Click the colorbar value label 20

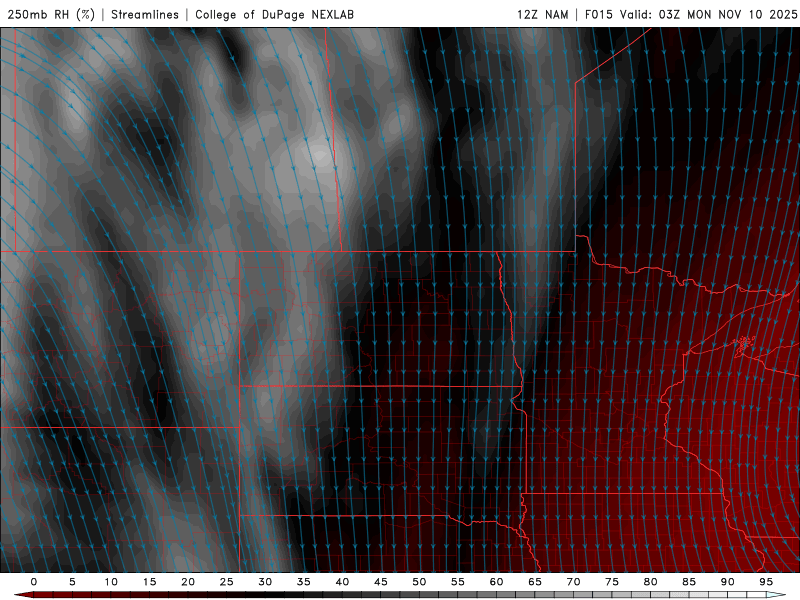(x=188, y=582)
